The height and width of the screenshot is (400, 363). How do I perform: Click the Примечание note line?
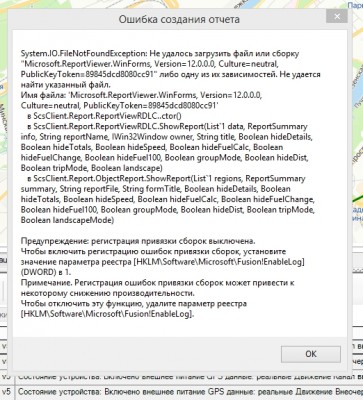coord(157,283)
